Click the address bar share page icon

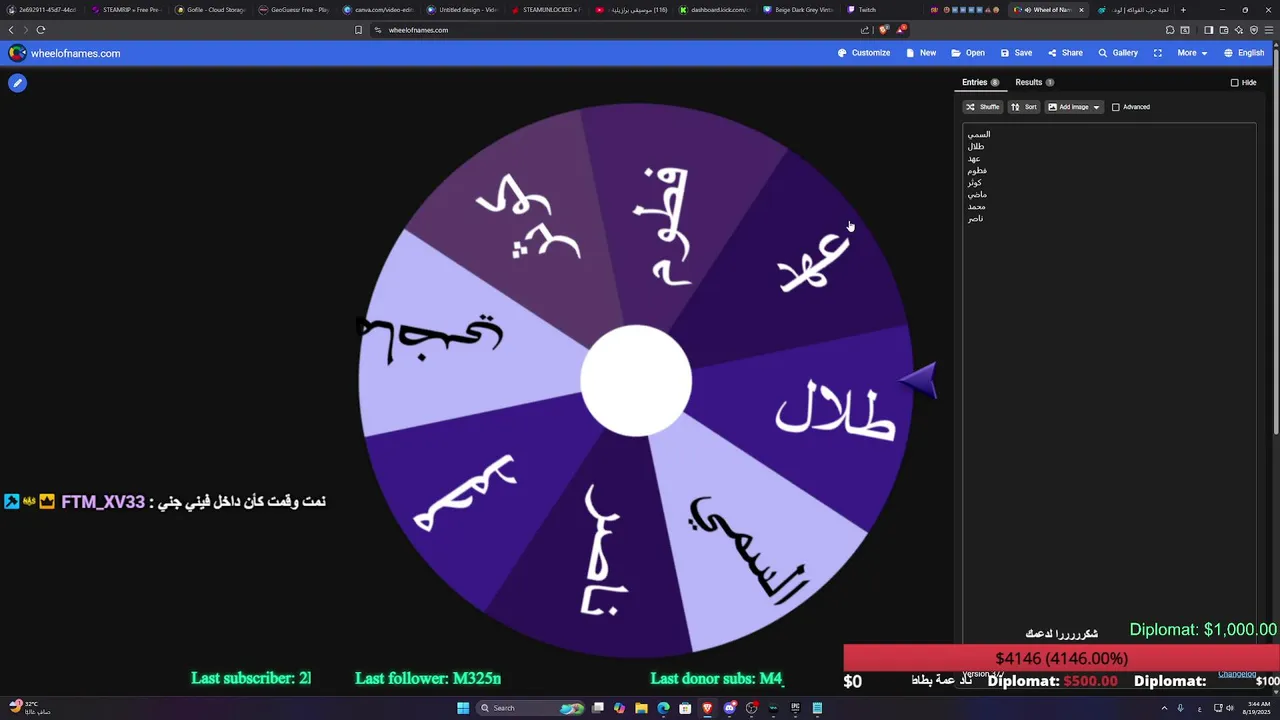[865, 30]
